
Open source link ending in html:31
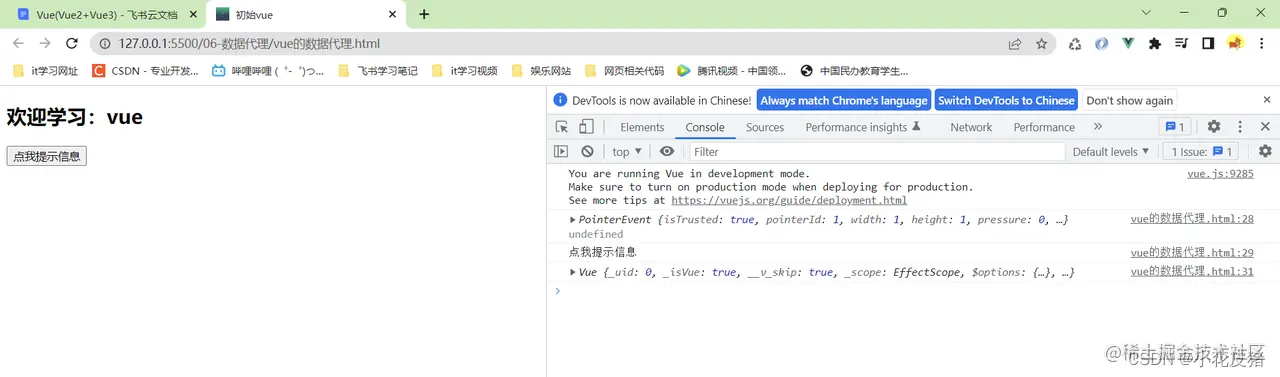pyautogui.click(x=1192, y=272)
